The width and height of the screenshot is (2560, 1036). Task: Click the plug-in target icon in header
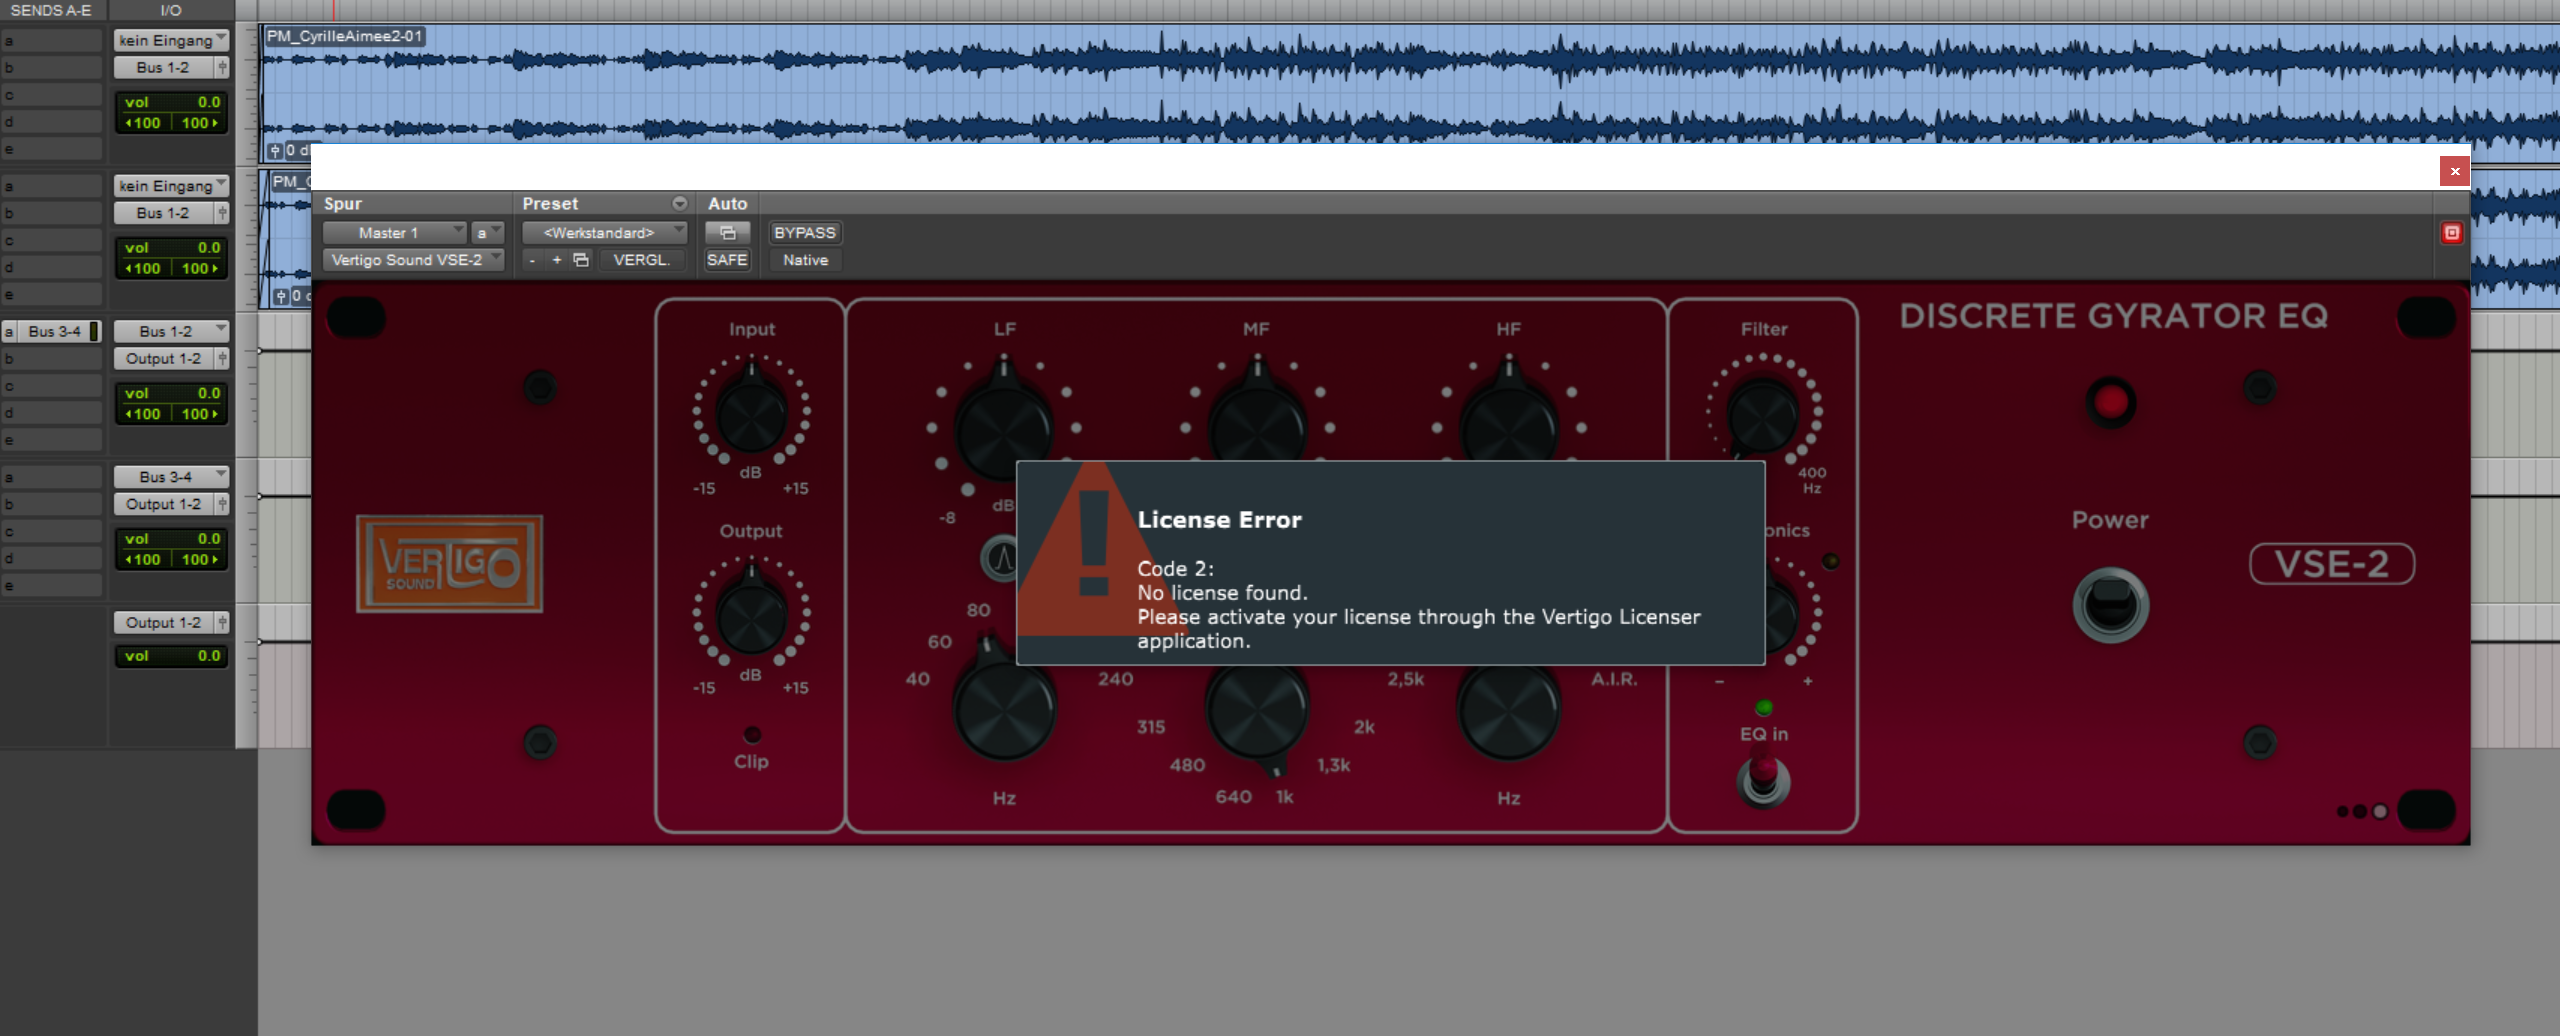tap(2451, 233)
